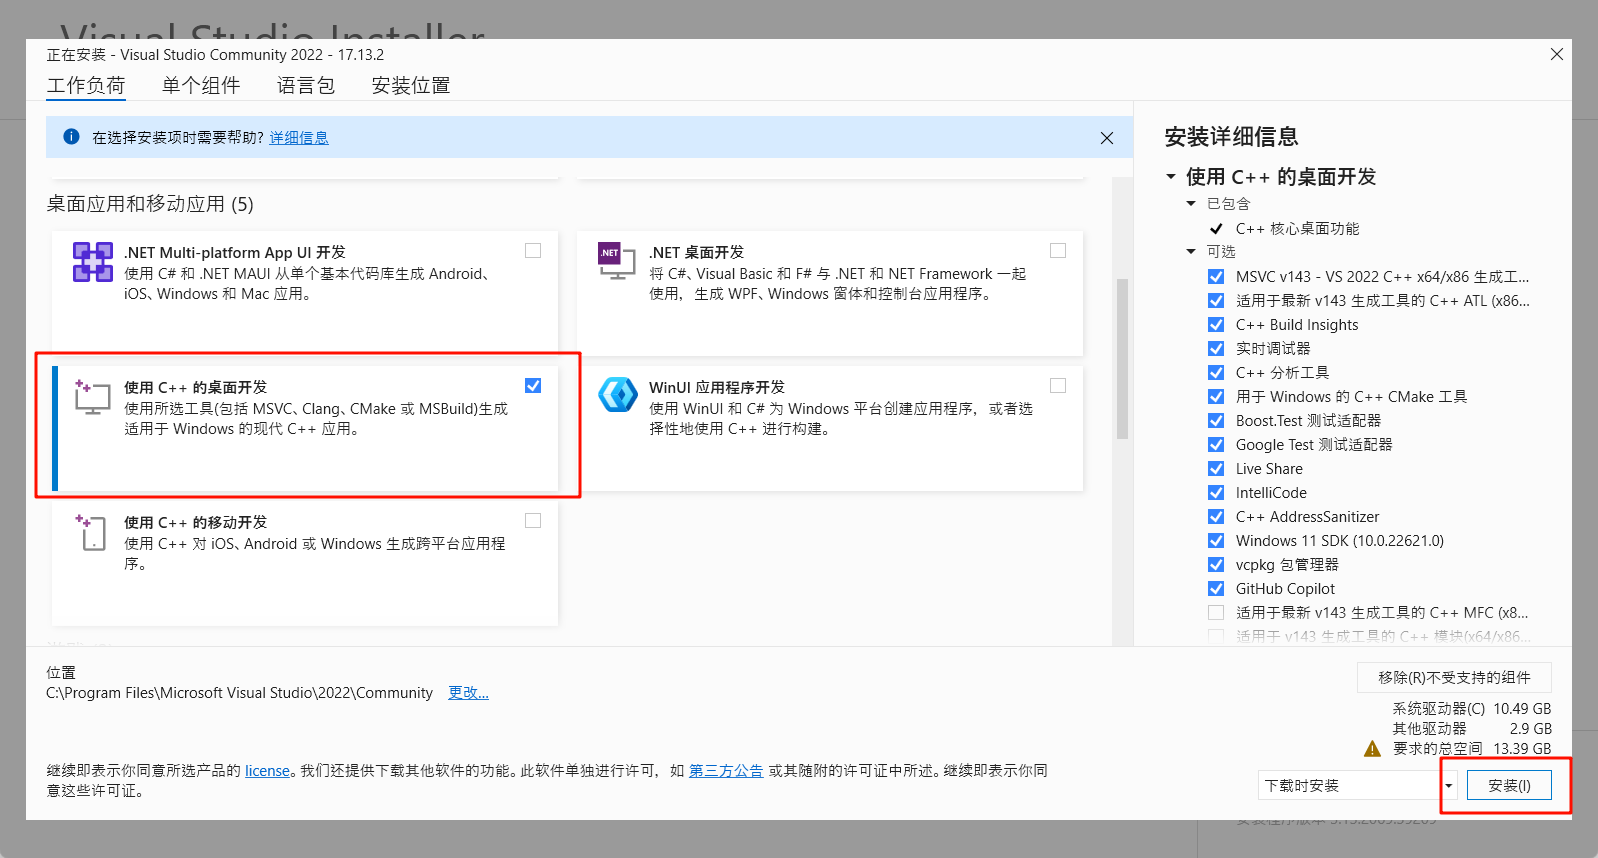The width and height of the screenshot is (1598, 858).
Task: Click the workloads list vertical scrollbar thumb
Action: (1122, 358)
